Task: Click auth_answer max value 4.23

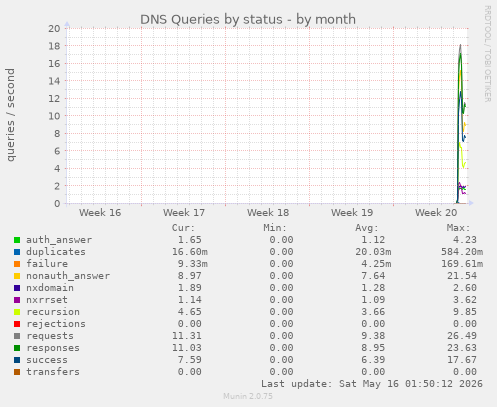Action: pyautogui.click(x=465, y=240)
